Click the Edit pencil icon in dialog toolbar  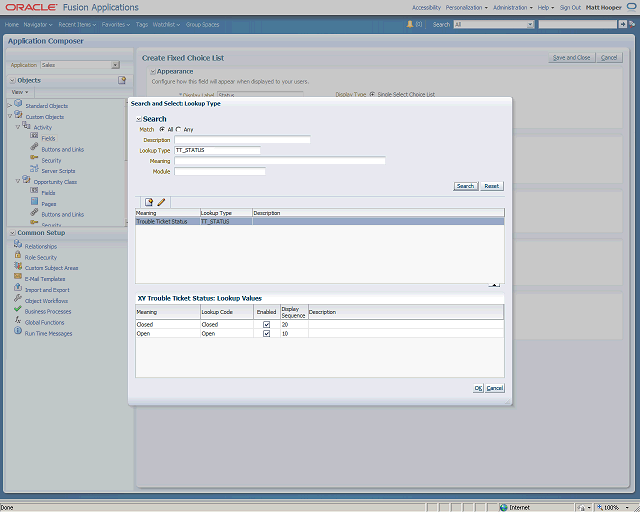(161, 202)
